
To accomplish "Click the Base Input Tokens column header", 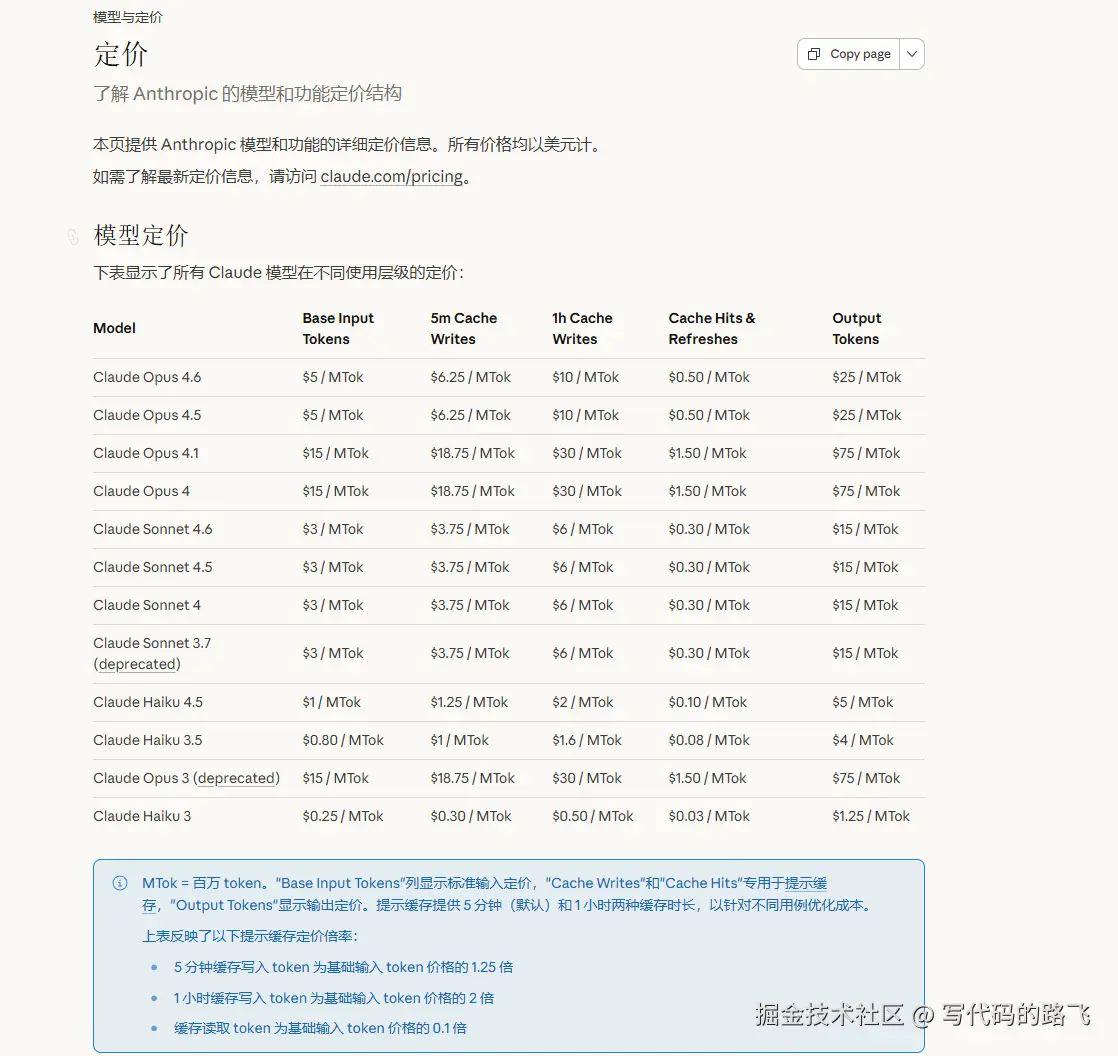I will click(x=338, y=329).
